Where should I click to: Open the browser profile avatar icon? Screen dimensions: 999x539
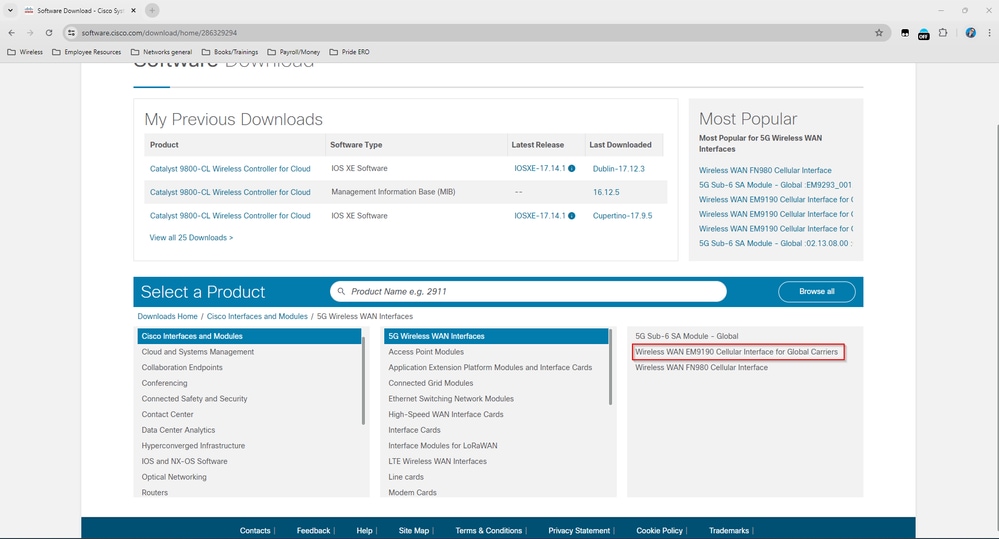tap(970, 32)
